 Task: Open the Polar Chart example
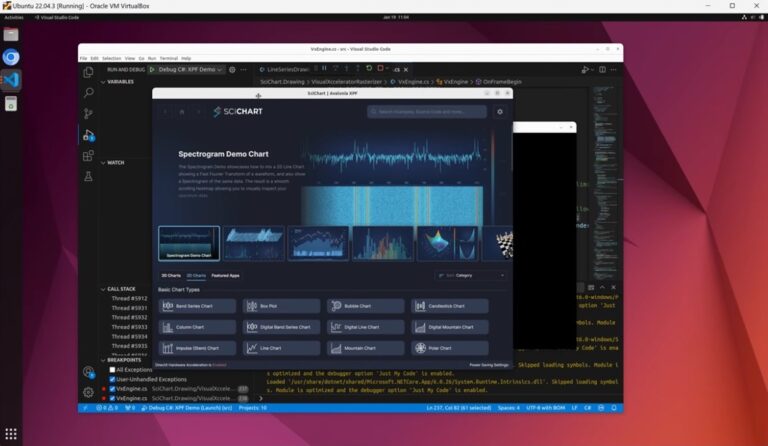coord(450,348)
